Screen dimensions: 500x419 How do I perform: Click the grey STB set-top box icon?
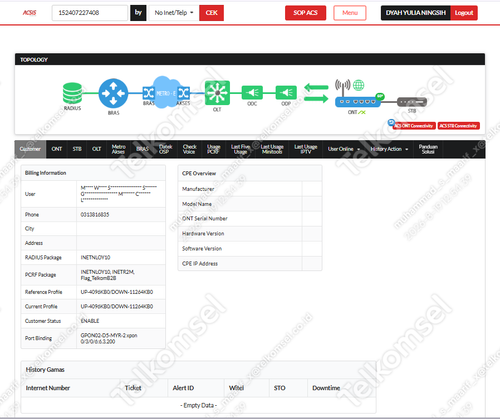pos(412,102)
